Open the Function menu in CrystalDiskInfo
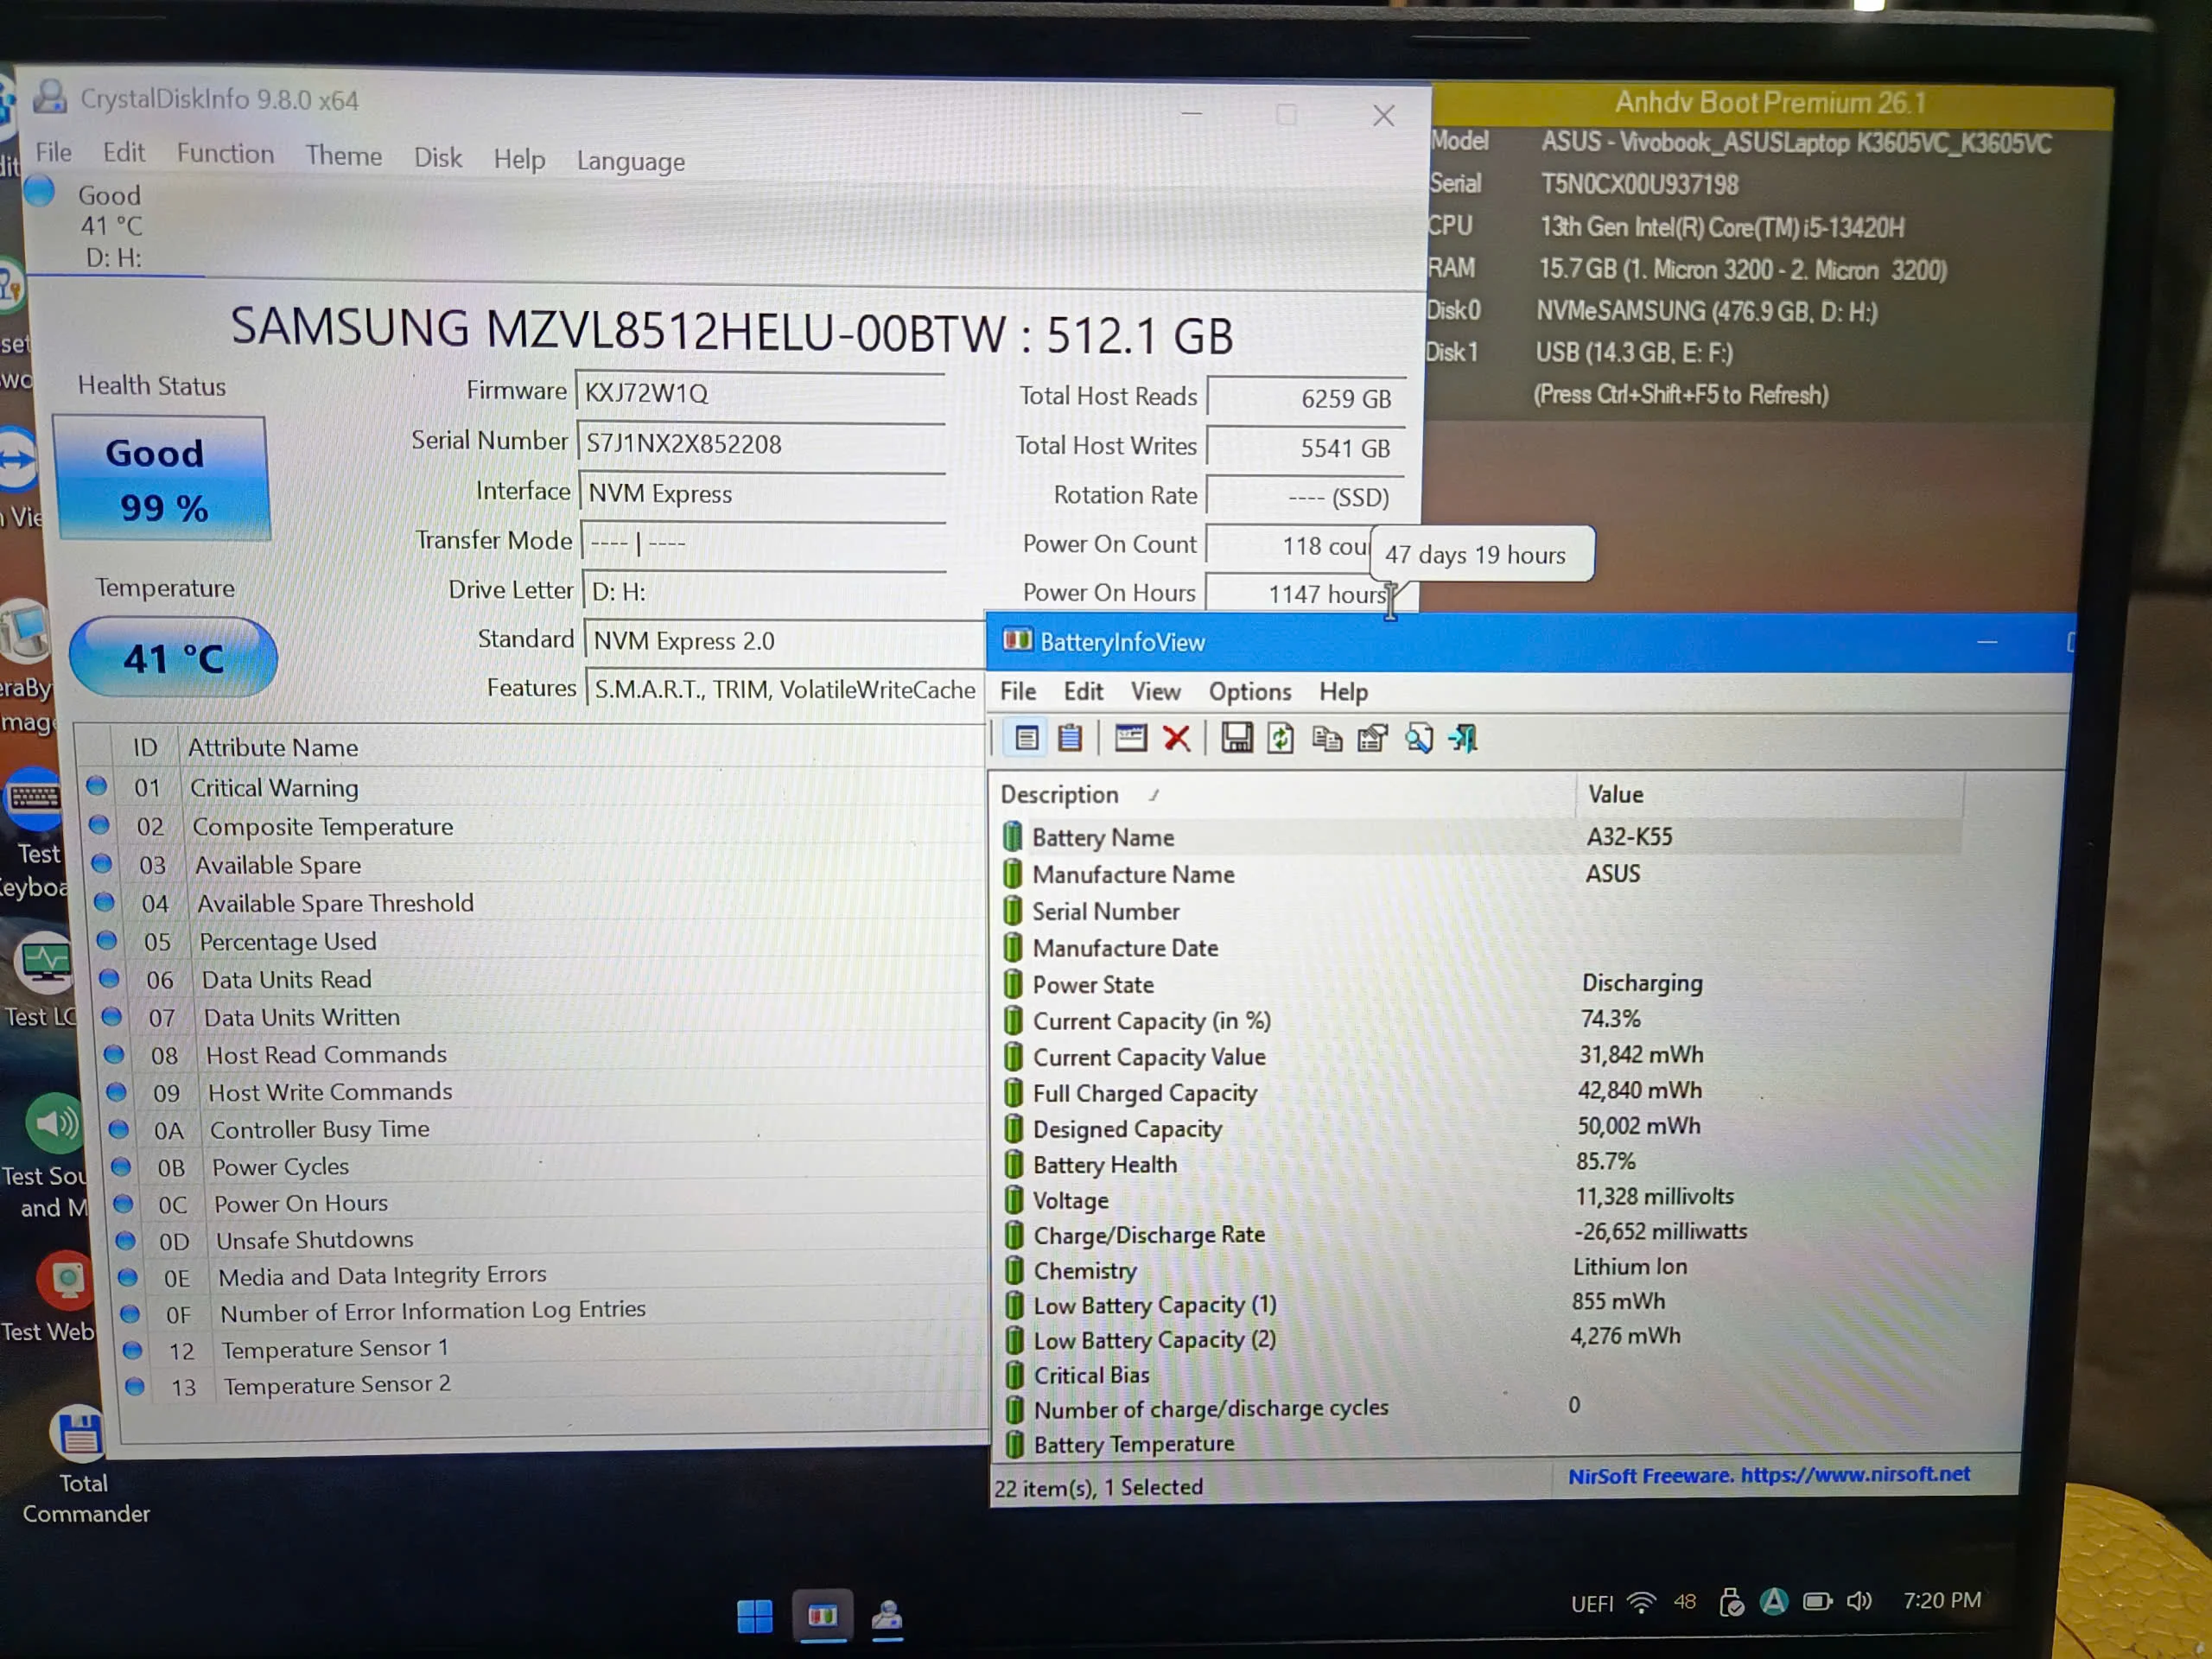Image resolution: width=2212 pixels, height=1659 pixels. pos(225,154)
